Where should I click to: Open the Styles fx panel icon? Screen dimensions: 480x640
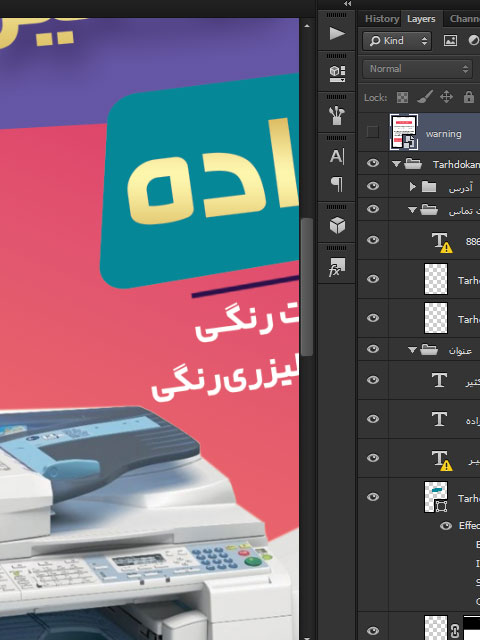337,267
